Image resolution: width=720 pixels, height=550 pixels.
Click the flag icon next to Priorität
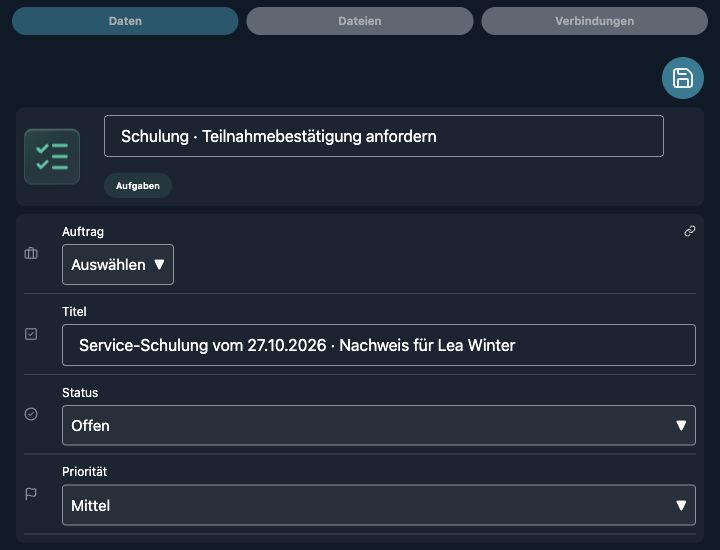click(x=31, y=494)
